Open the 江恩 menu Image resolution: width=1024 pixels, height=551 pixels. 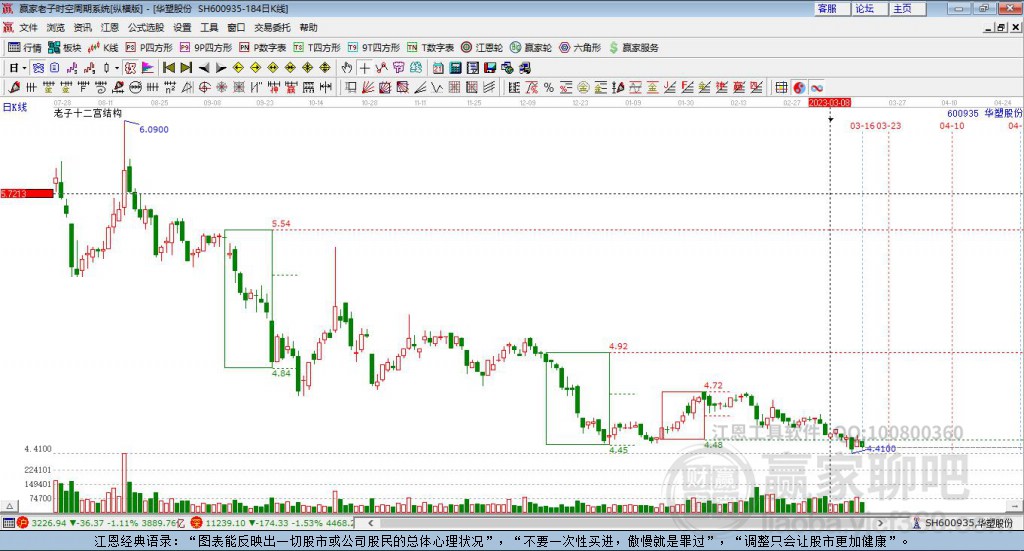[110, 27]
